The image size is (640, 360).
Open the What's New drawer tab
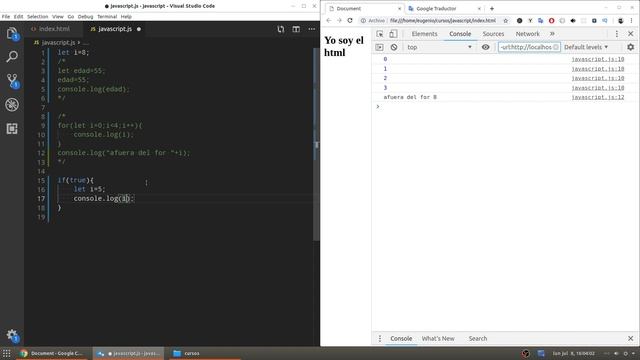438,338
